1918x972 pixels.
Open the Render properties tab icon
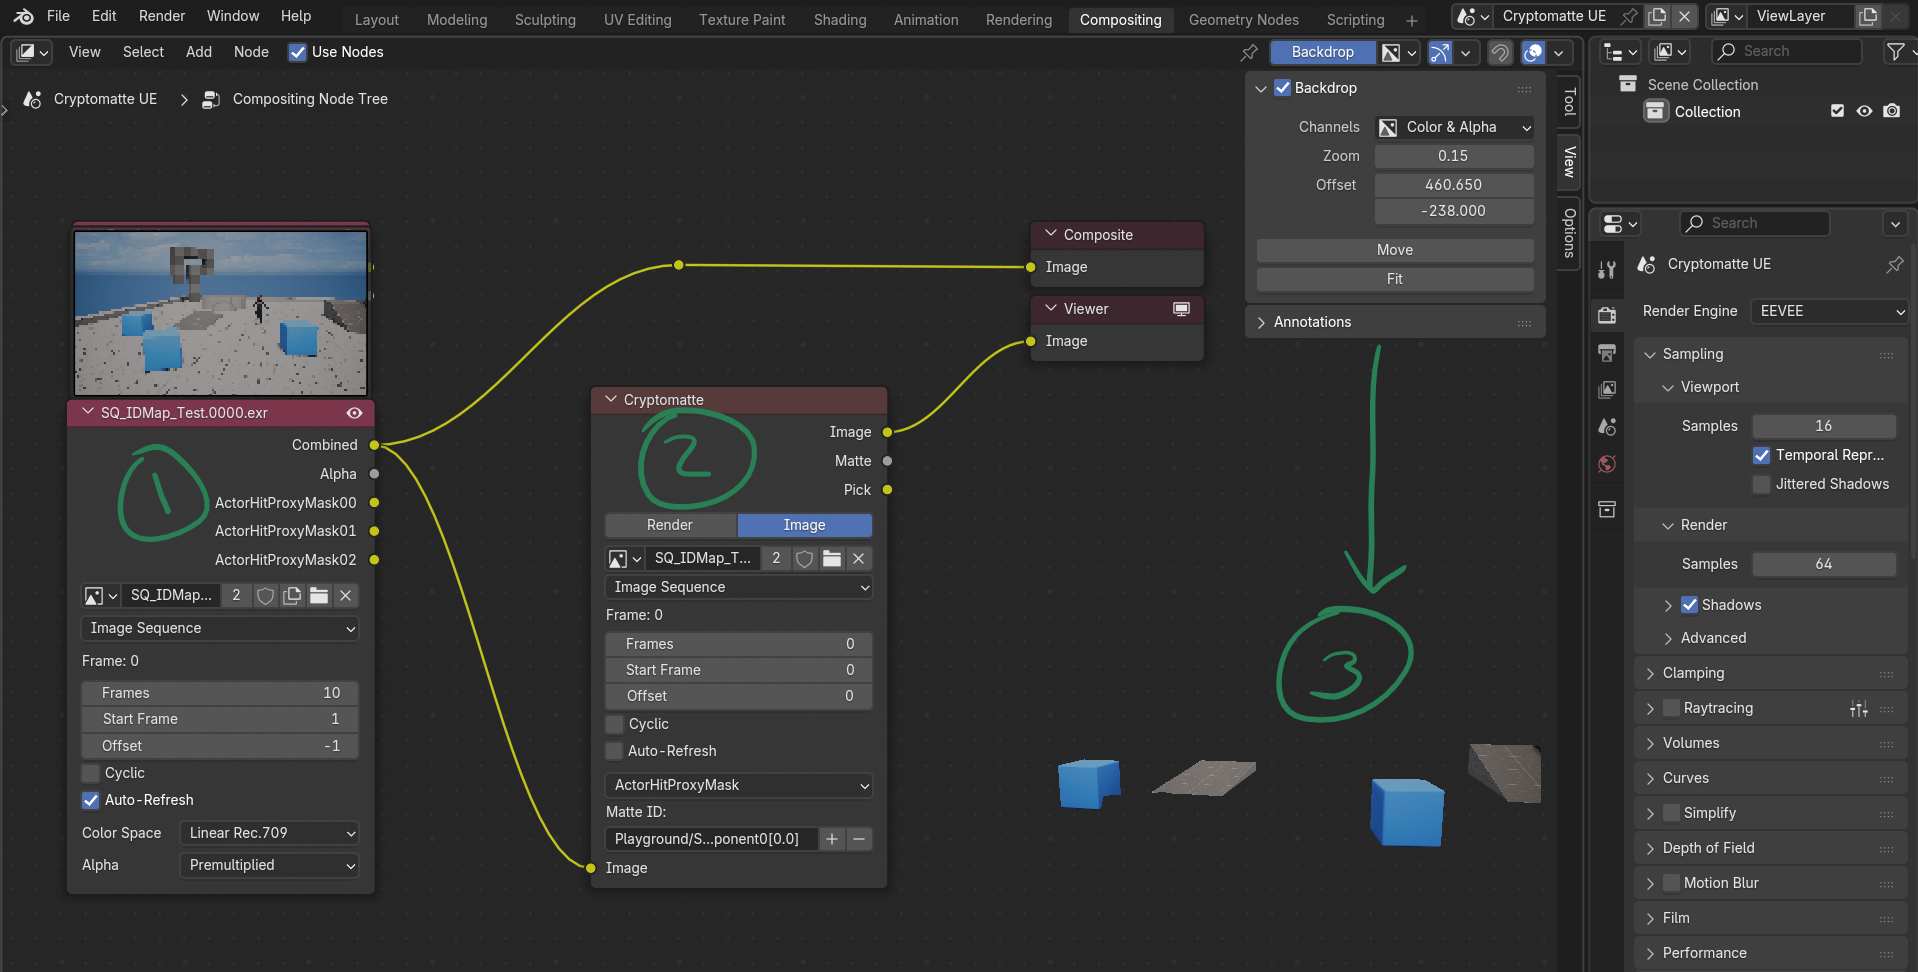pos(1607,315)
